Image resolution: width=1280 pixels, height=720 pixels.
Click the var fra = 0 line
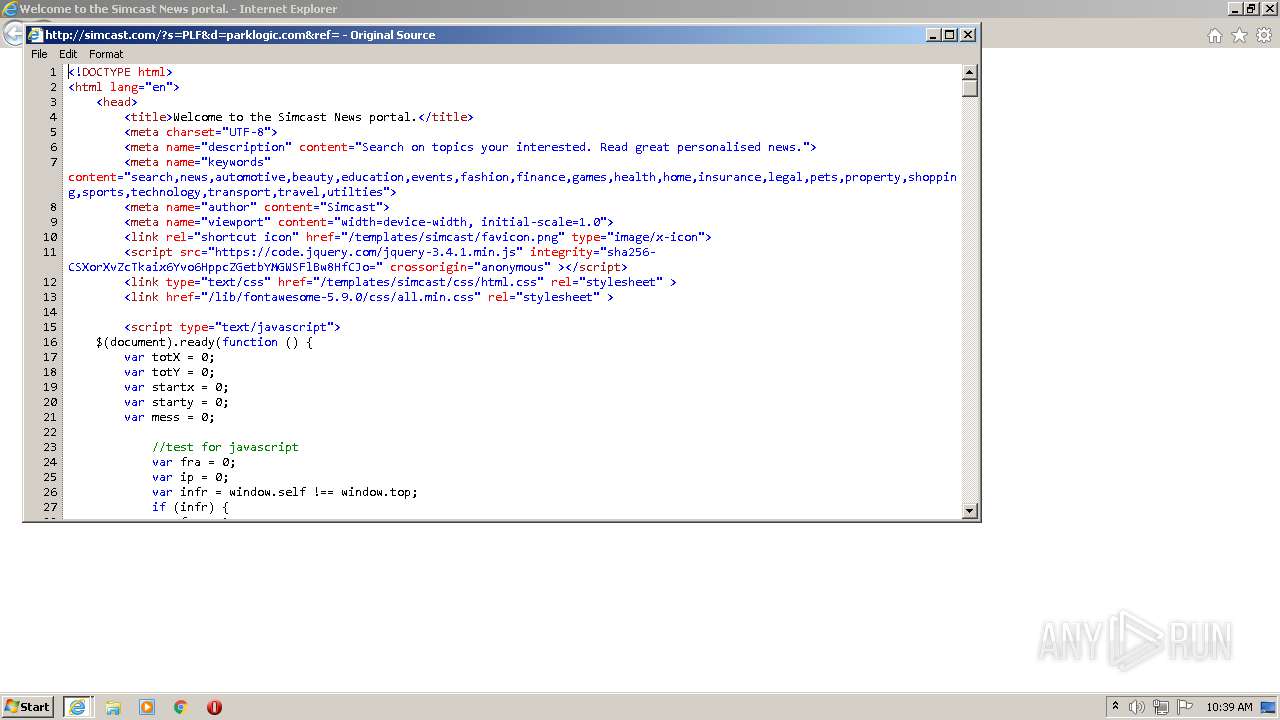click(194, 462)
